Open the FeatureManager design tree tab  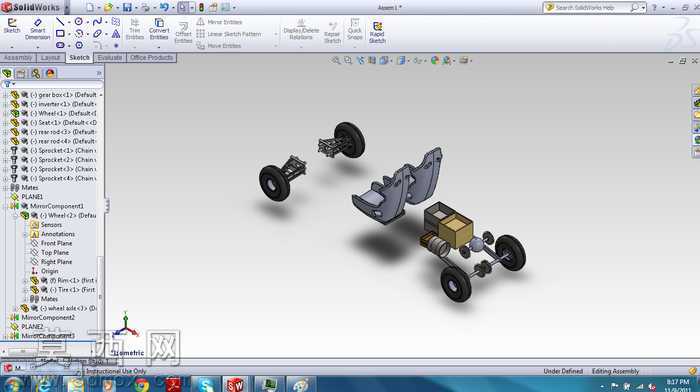7,73
